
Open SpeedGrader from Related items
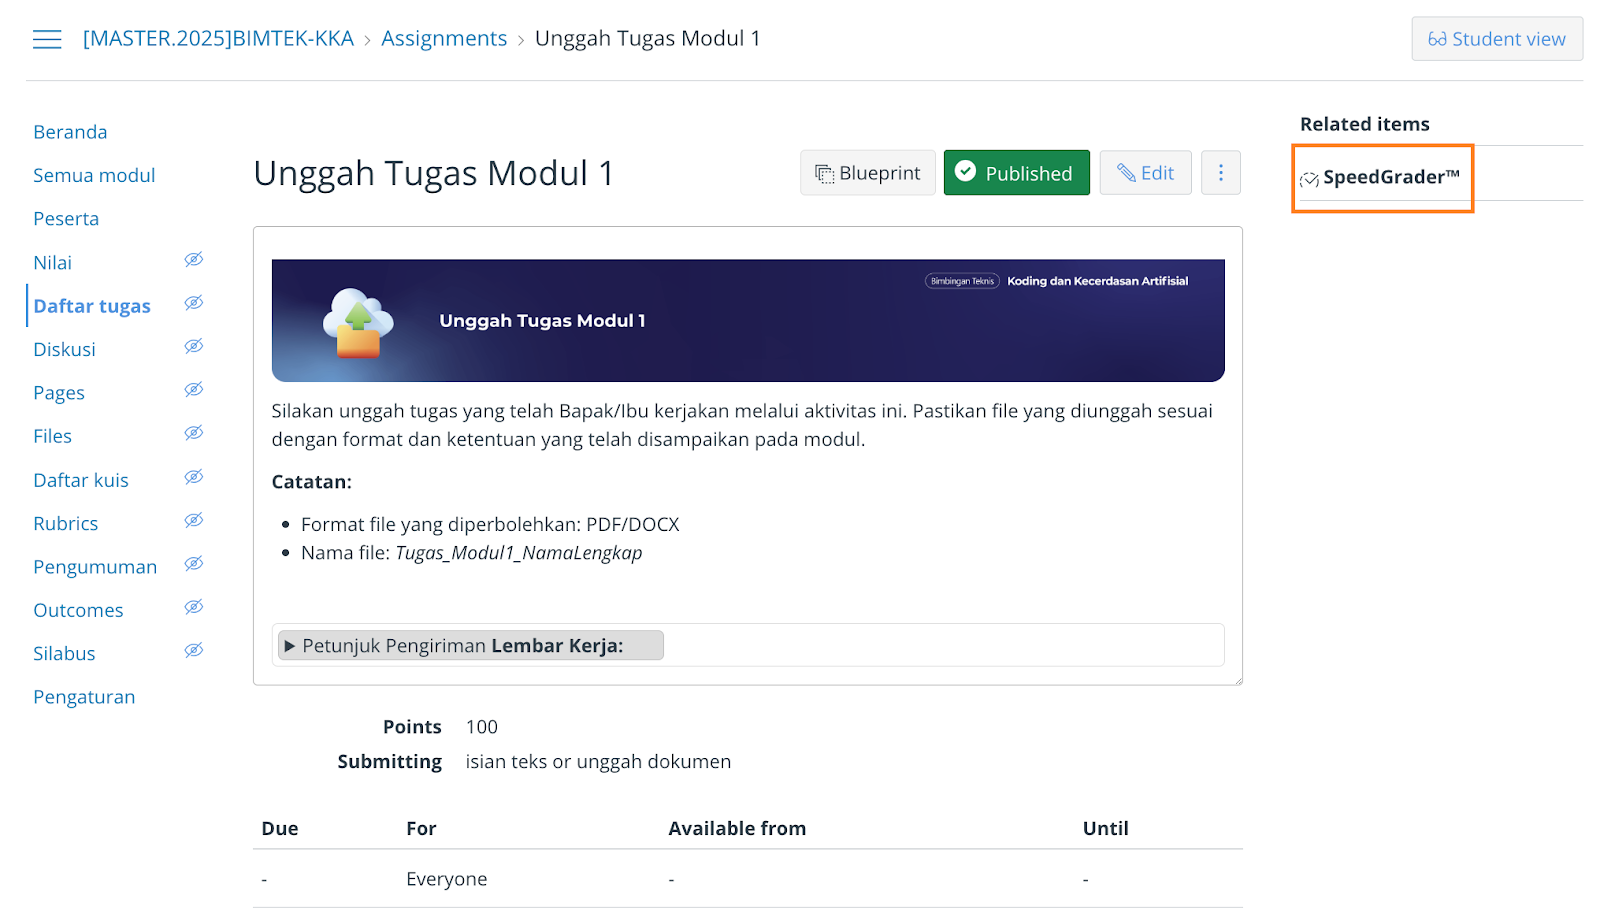(1381, 177)
